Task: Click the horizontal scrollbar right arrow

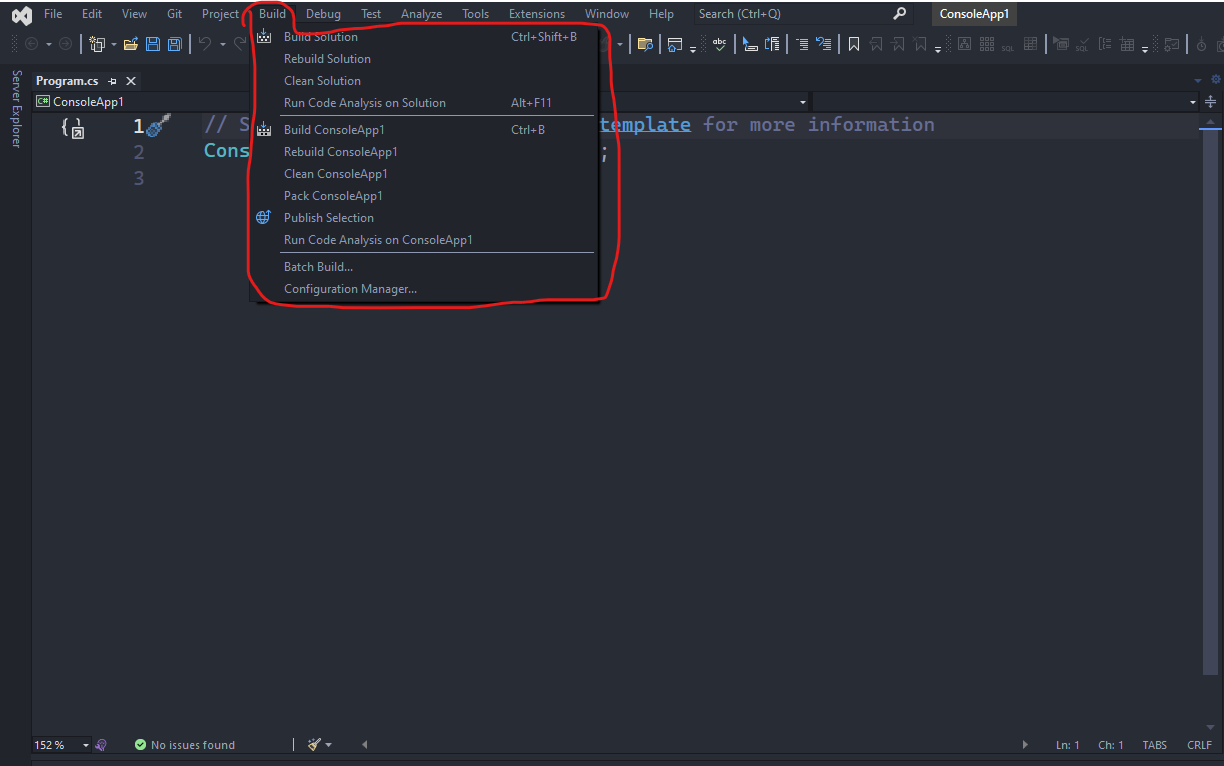Action: click(1024, 745)
